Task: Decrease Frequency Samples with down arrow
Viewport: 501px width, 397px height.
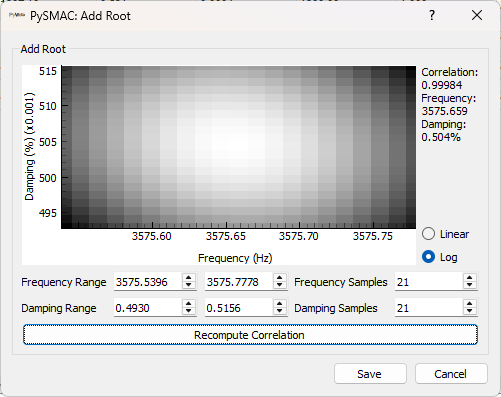Action: (470, 286)
